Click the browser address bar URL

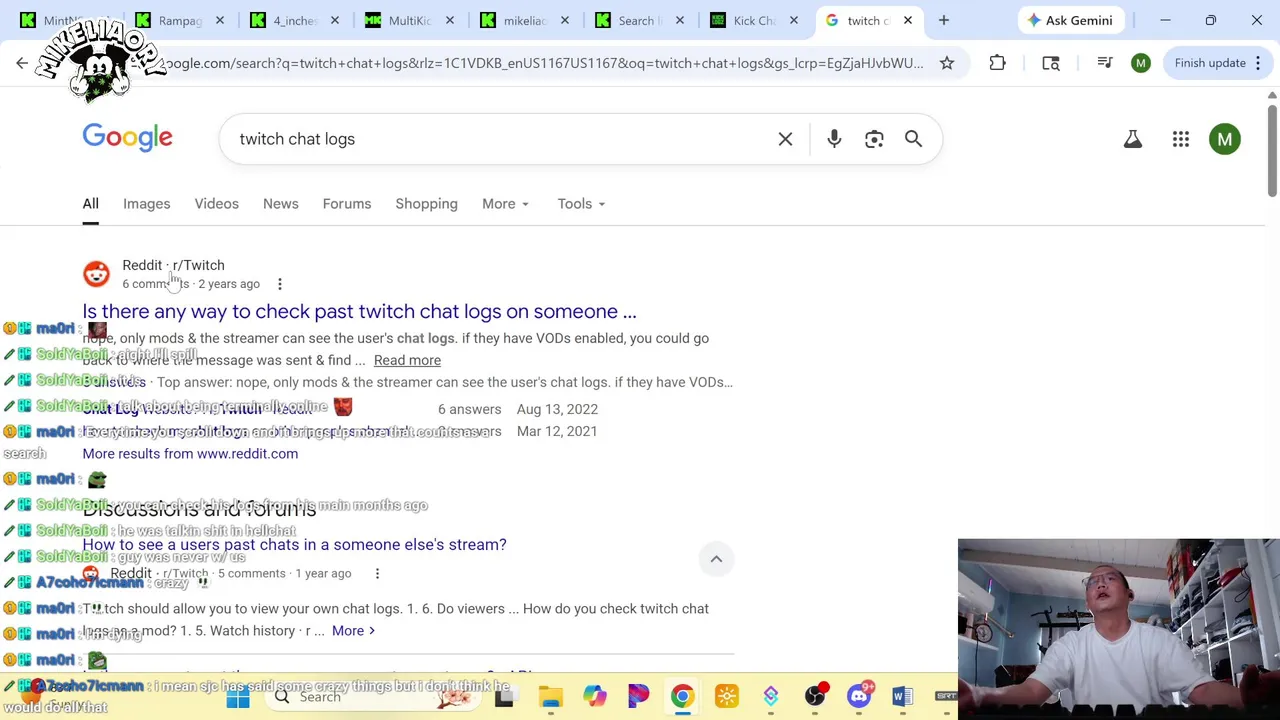545,63
